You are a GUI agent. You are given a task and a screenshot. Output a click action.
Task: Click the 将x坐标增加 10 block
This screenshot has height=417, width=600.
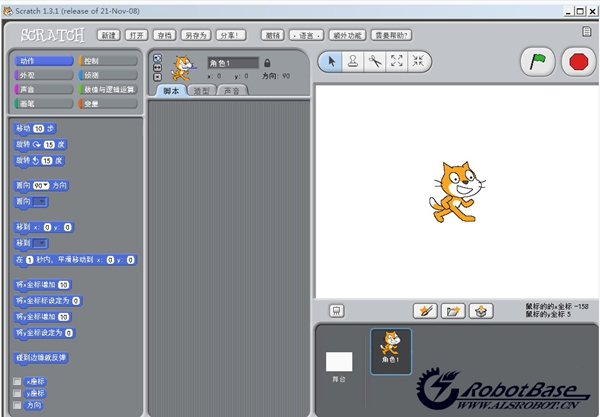(x=43, y=285)
